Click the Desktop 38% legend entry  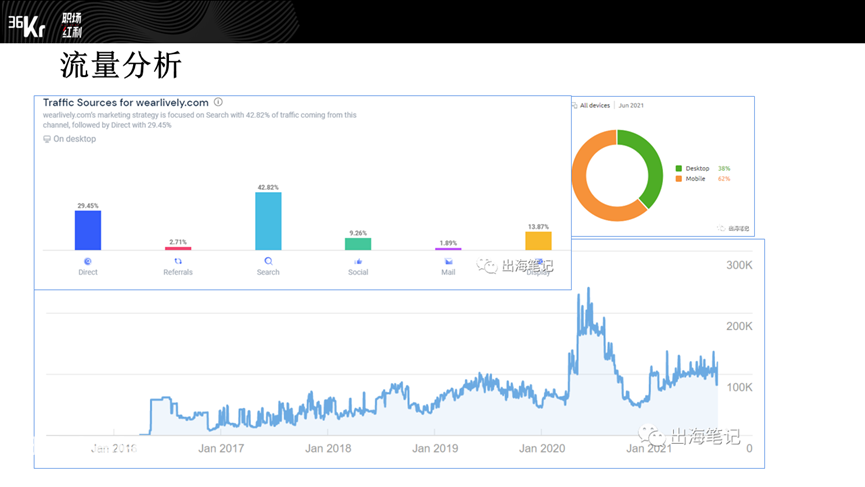click(703, 168)
